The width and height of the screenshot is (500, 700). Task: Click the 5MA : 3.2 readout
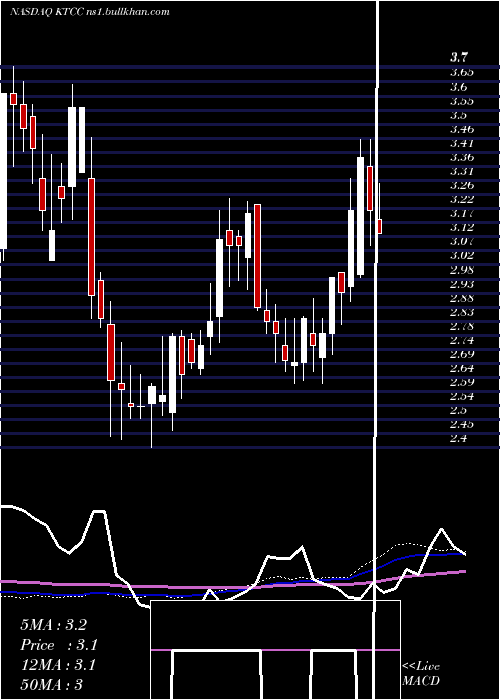point(54,625)
